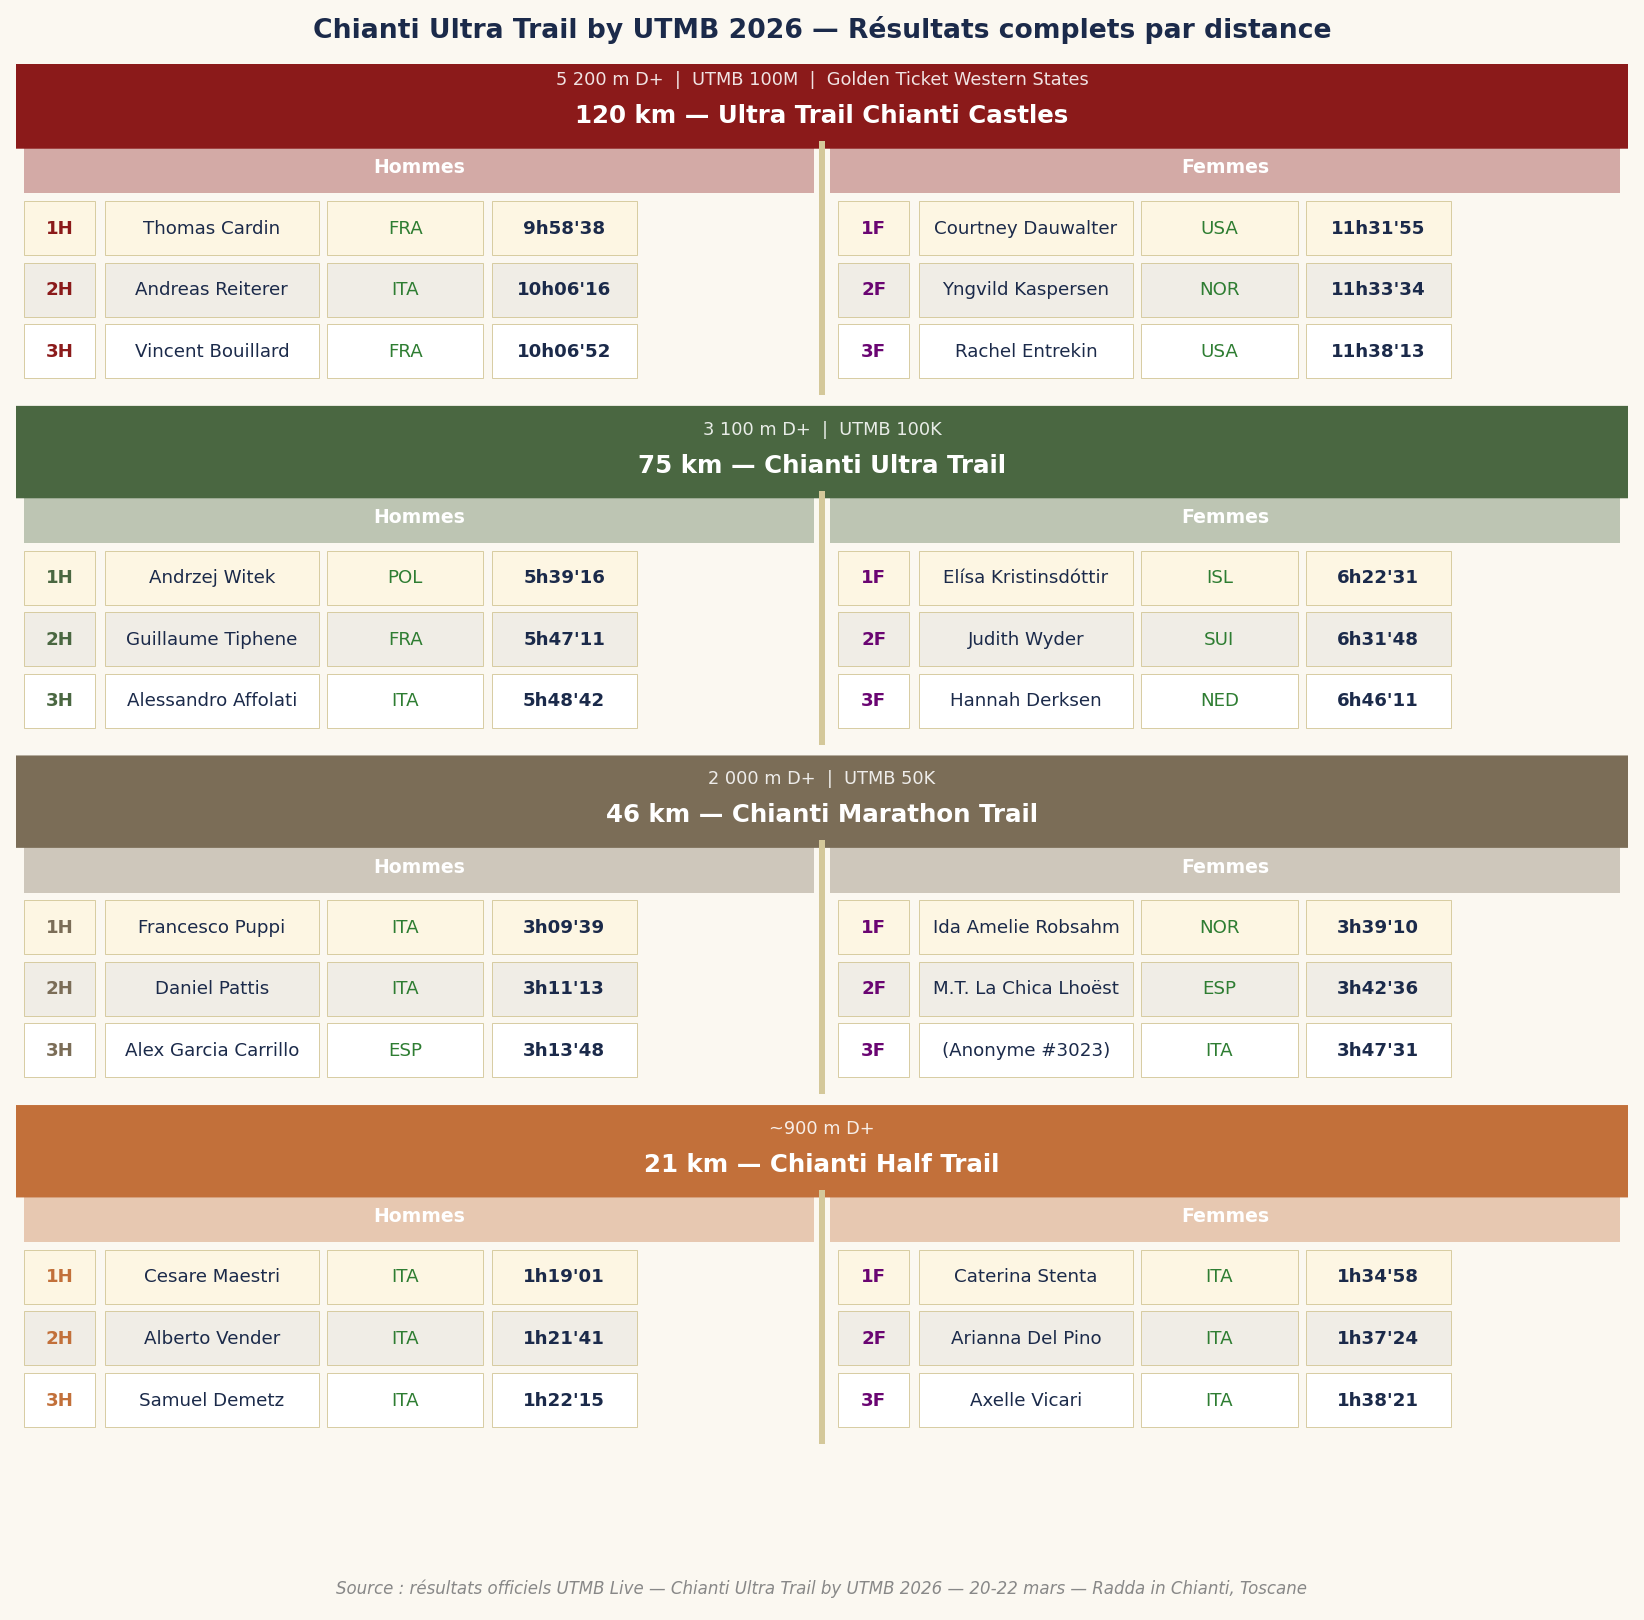This screenshot has width=1644, height=1620.
Task: Select Elísa Kristinsdóttir's name cell
Action: 1025,578
